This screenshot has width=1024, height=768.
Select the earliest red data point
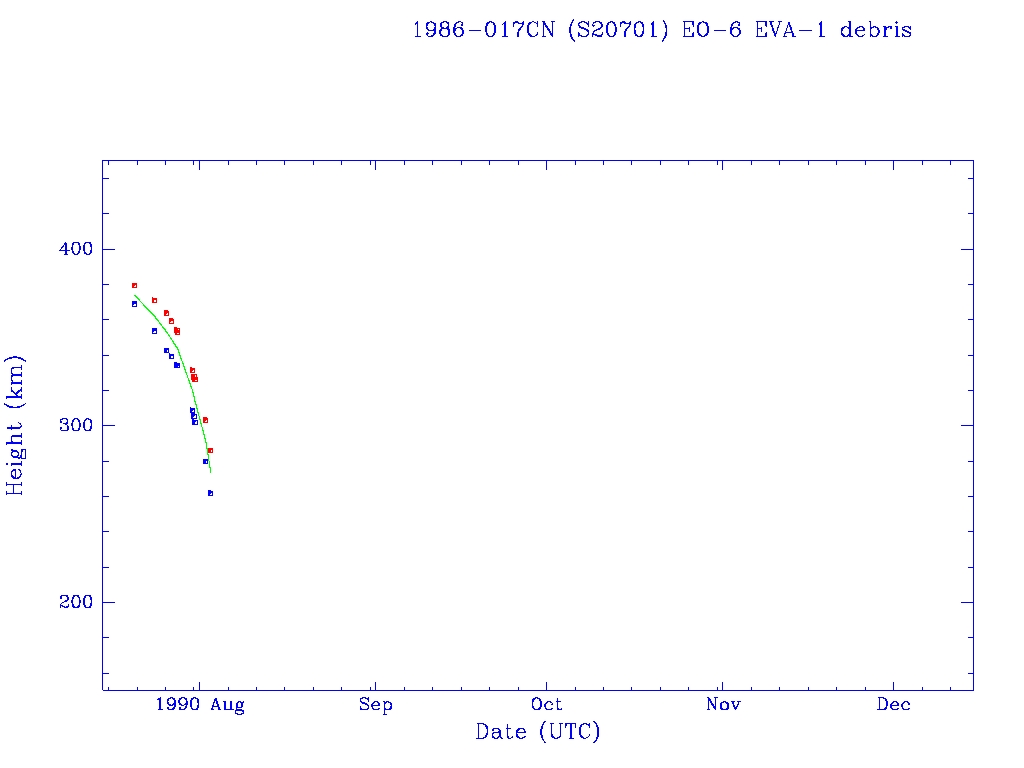(x=134, y=286)
